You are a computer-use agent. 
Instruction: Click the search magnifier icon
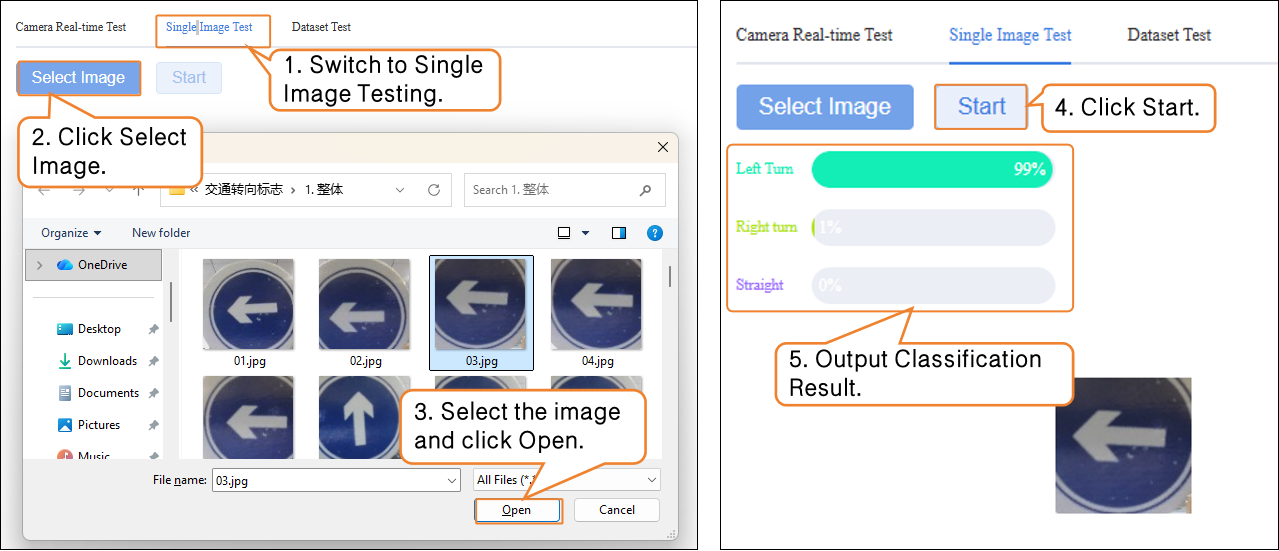(x=645, y=190)
